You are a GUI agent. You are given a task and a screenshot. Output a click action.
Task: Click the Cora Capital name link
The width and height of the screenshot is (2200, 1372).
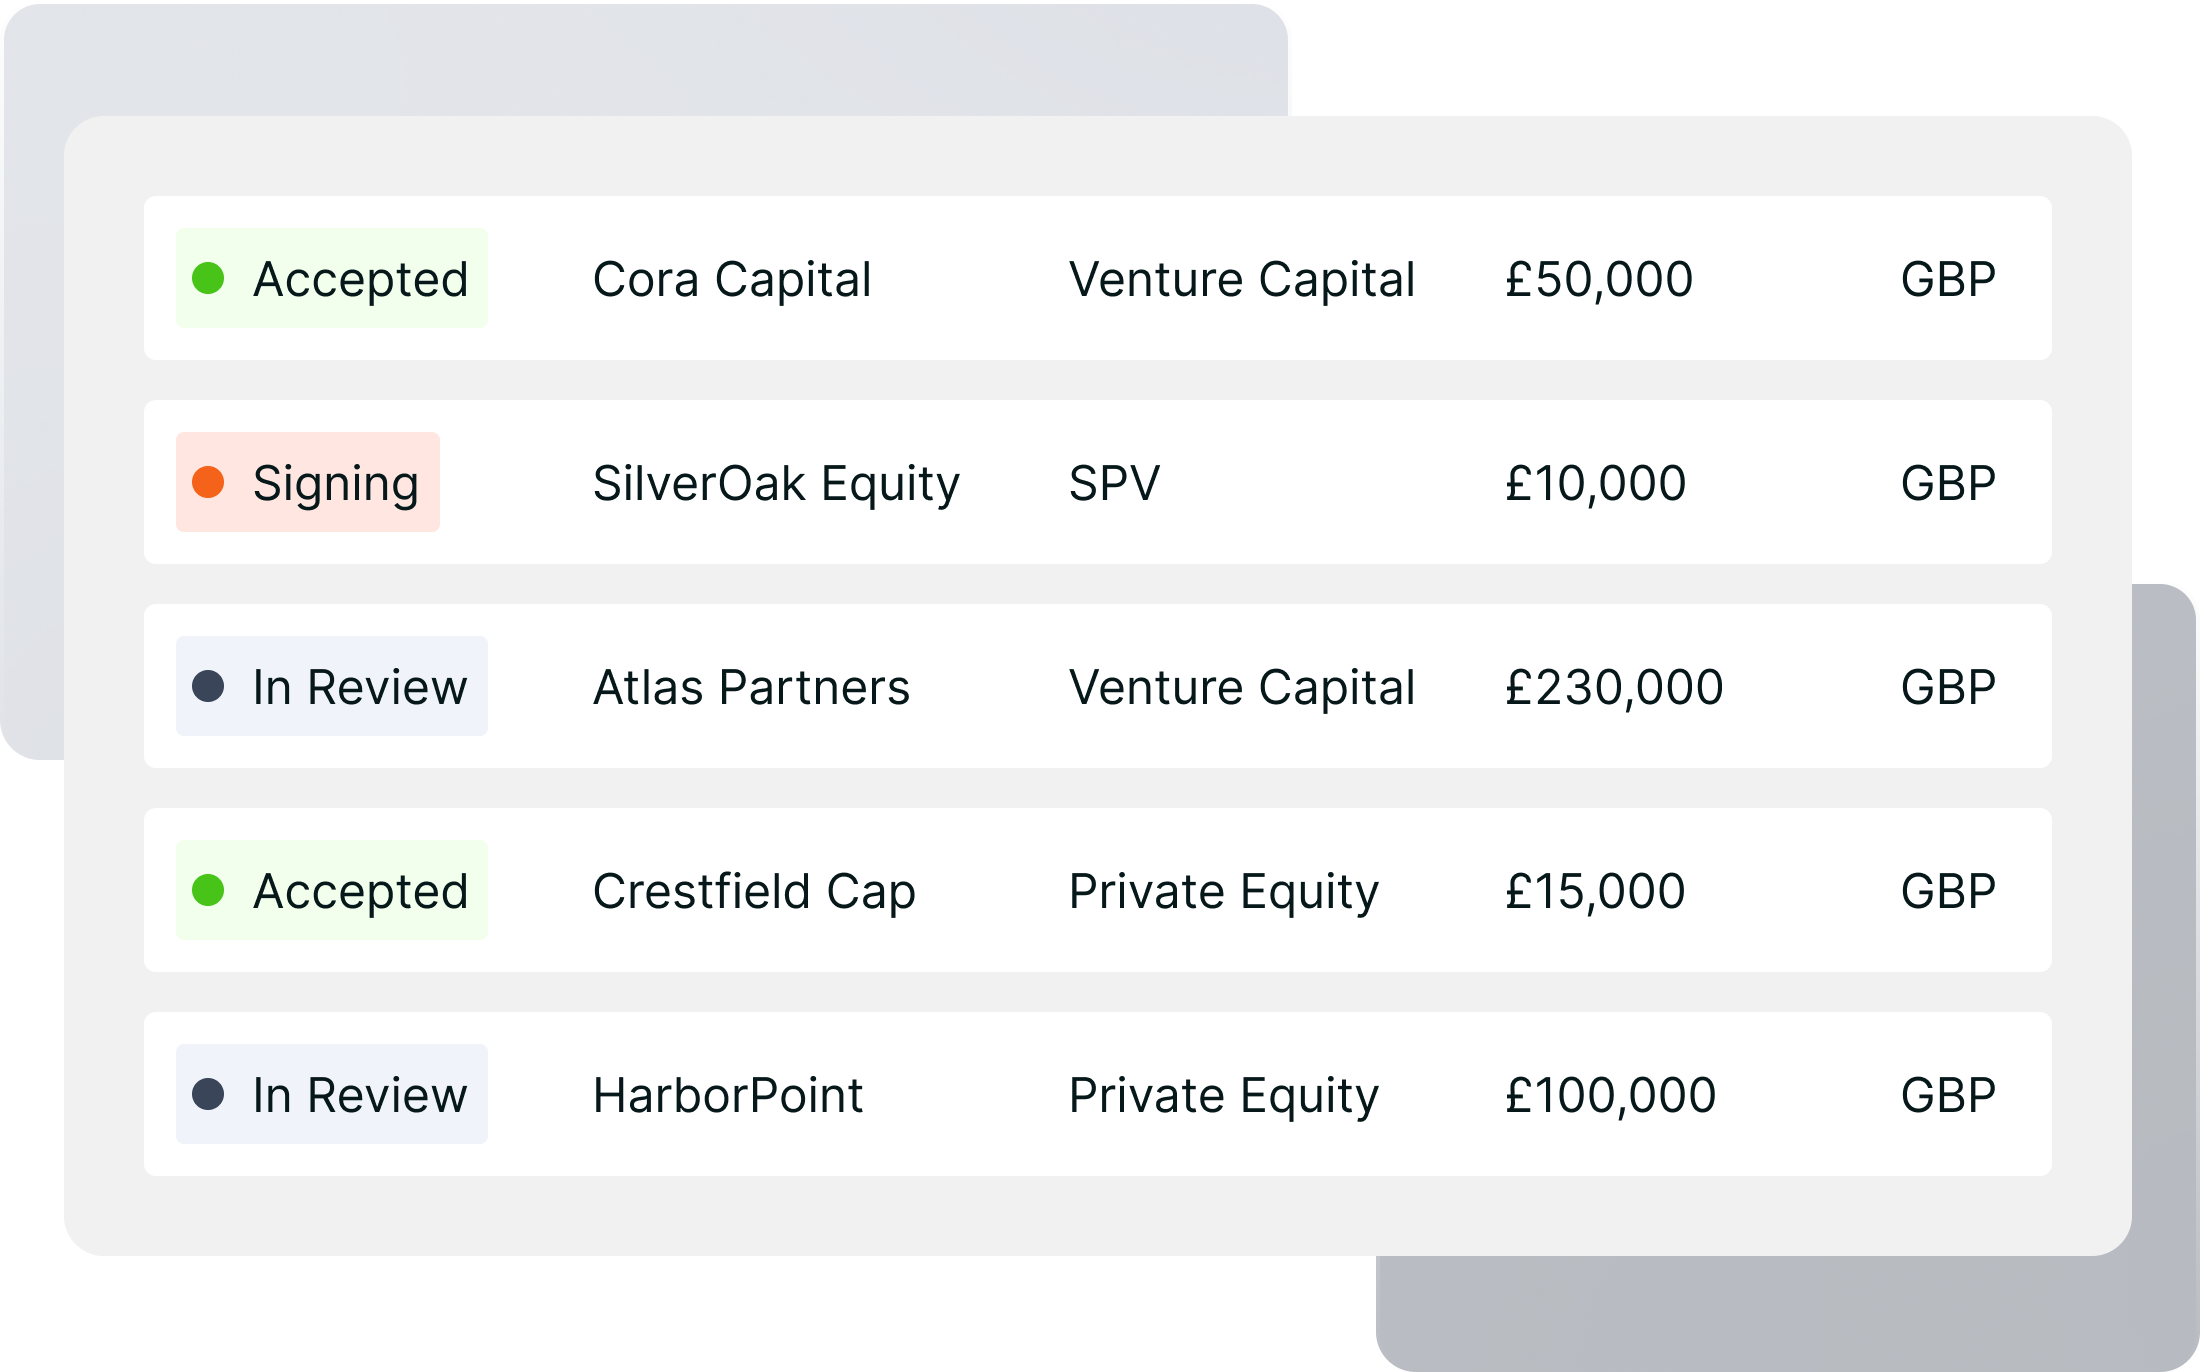point(732,279)
